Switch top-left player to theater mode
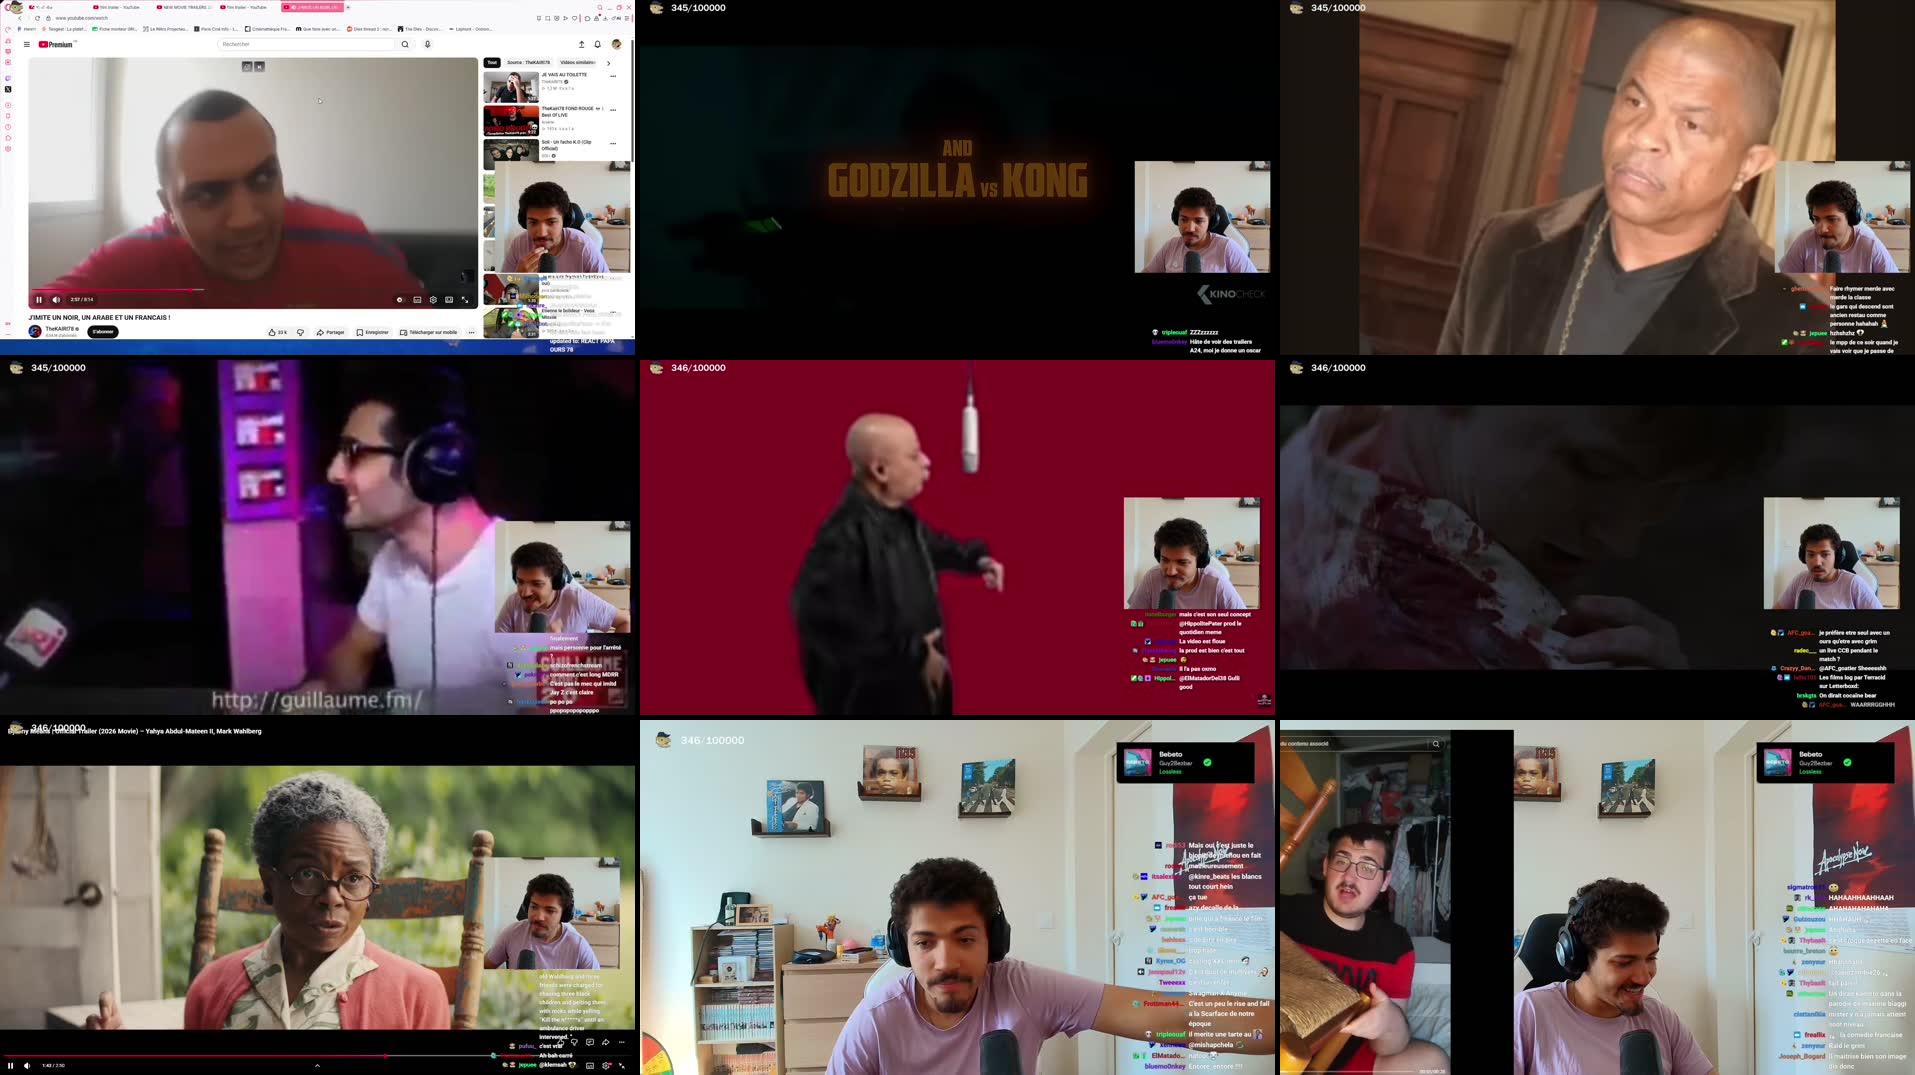 pos(449,299)
